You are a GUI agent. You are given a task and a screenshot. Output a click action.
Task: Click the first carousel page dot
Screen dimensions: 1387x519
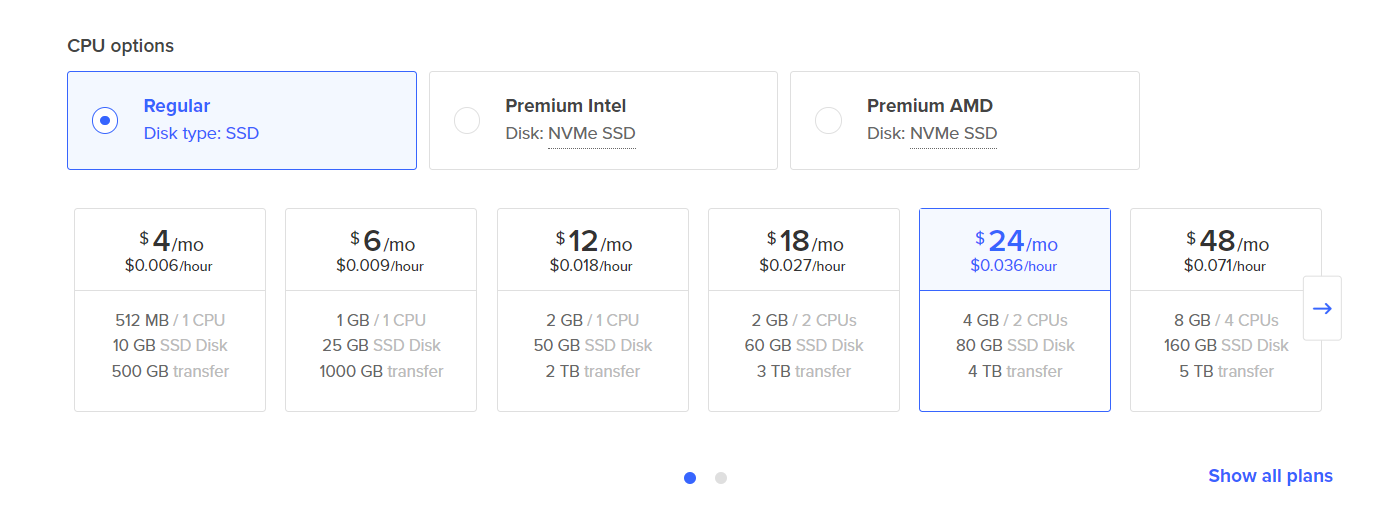690,478
